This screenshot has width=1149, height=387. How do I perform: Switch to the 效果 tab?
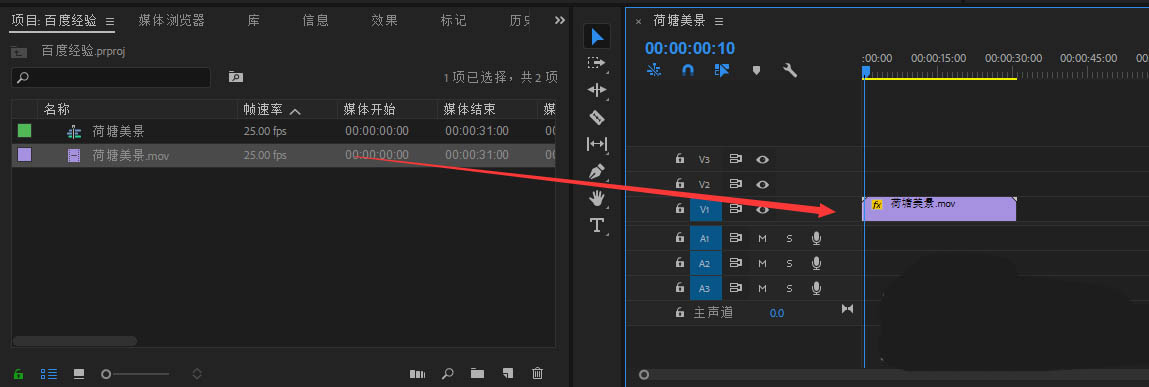tap(384, 20)
